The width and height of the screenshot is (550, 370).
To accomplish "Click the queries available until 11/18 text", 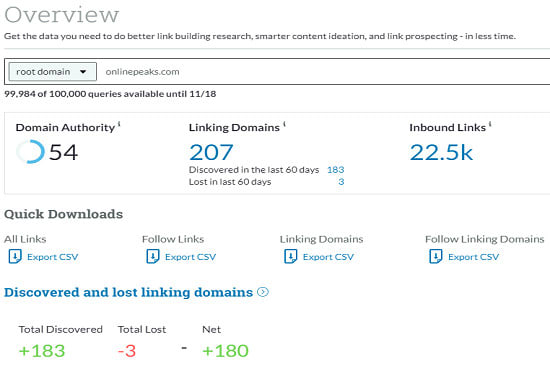I will 110,94.
